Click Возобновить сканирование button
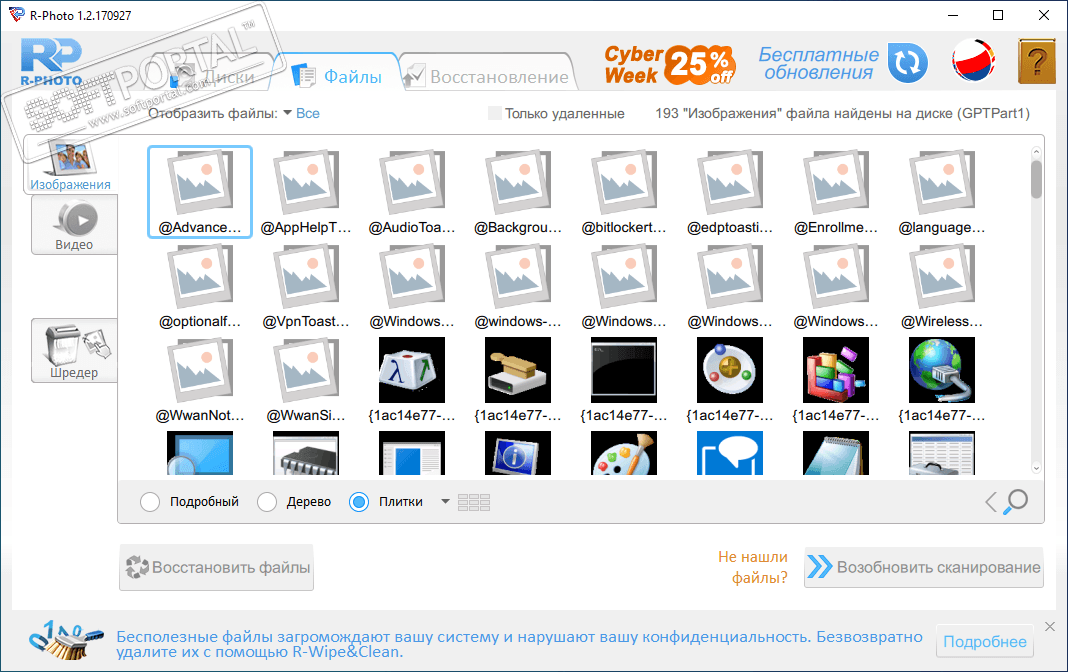Image resolution: width=1068 pixels, height=672 pixels. tap(924, 567)
